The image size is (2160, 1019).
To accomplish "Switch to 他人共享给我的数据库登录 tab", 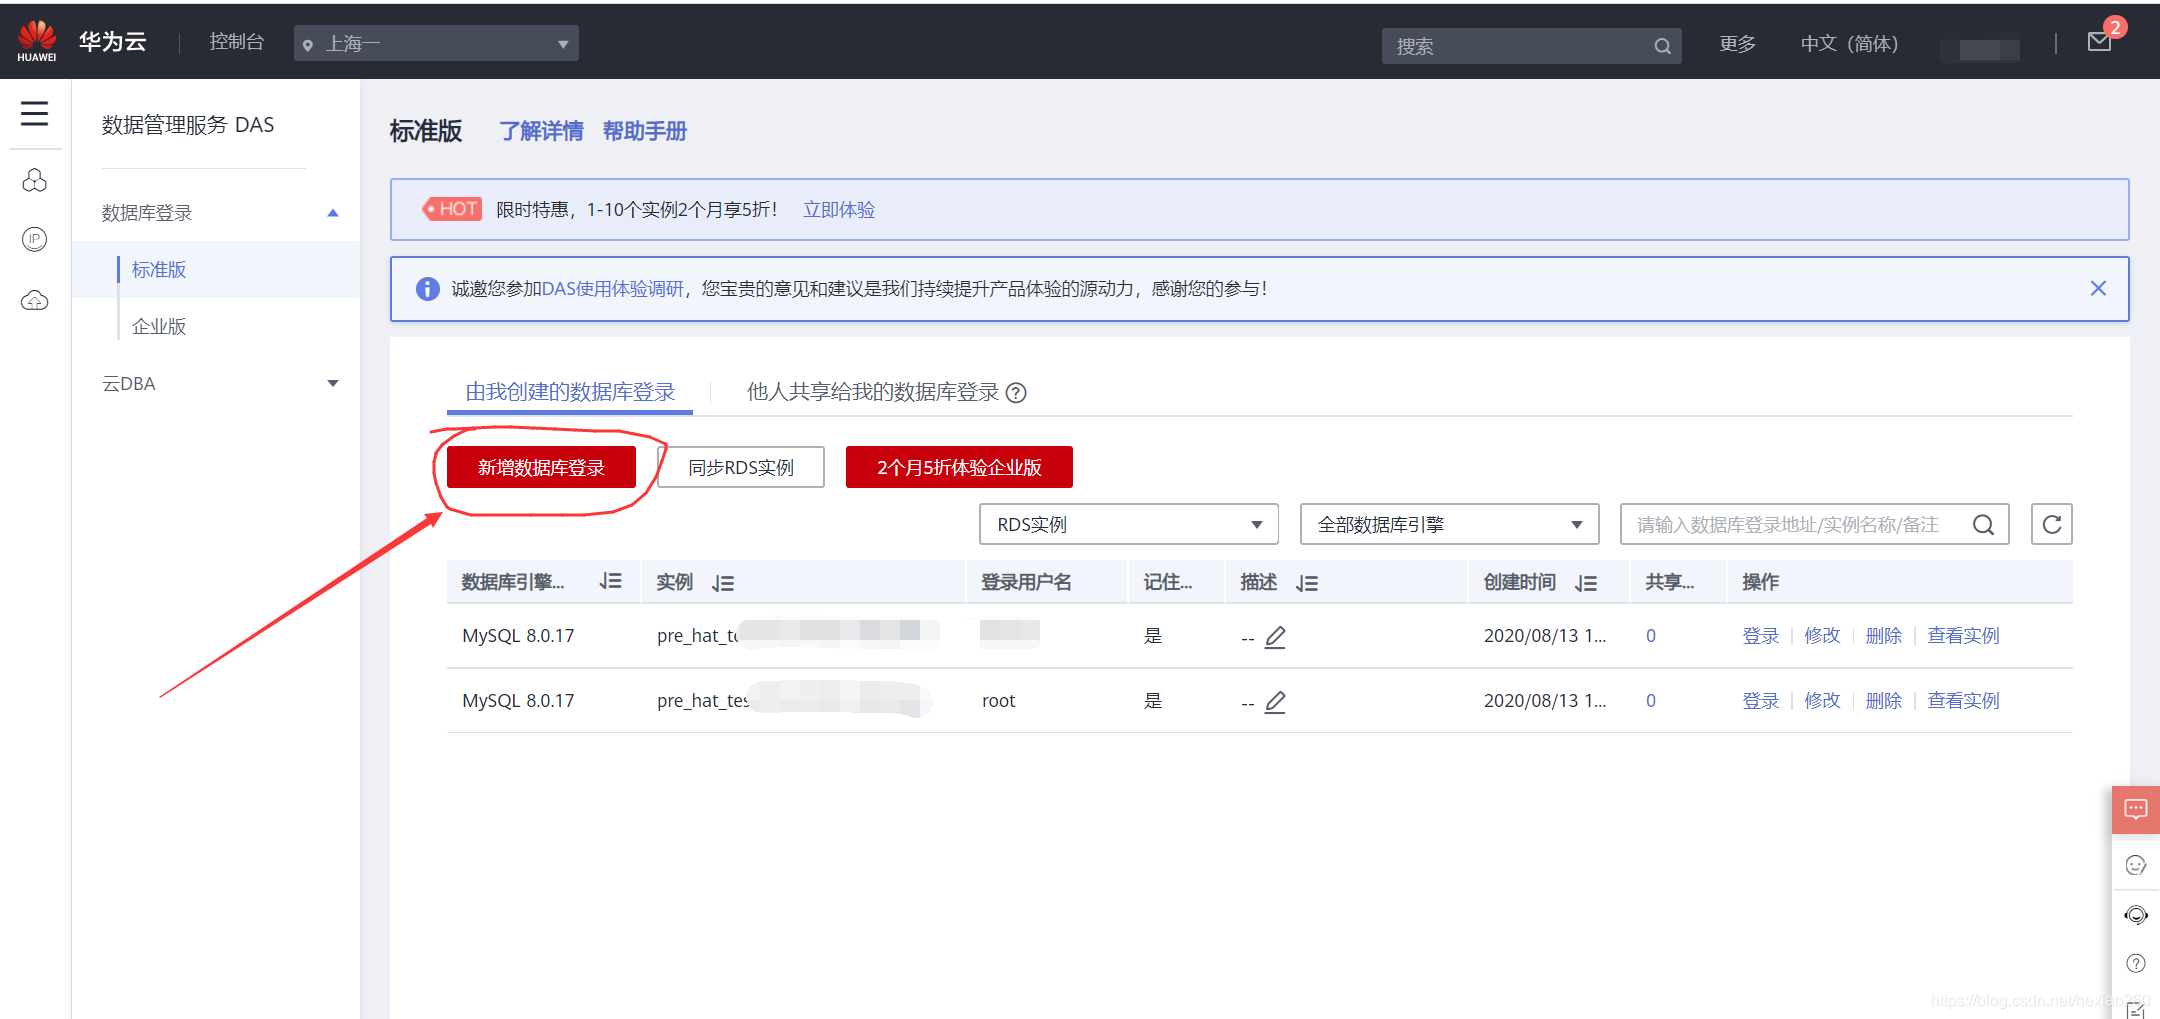I will [873, 392].
